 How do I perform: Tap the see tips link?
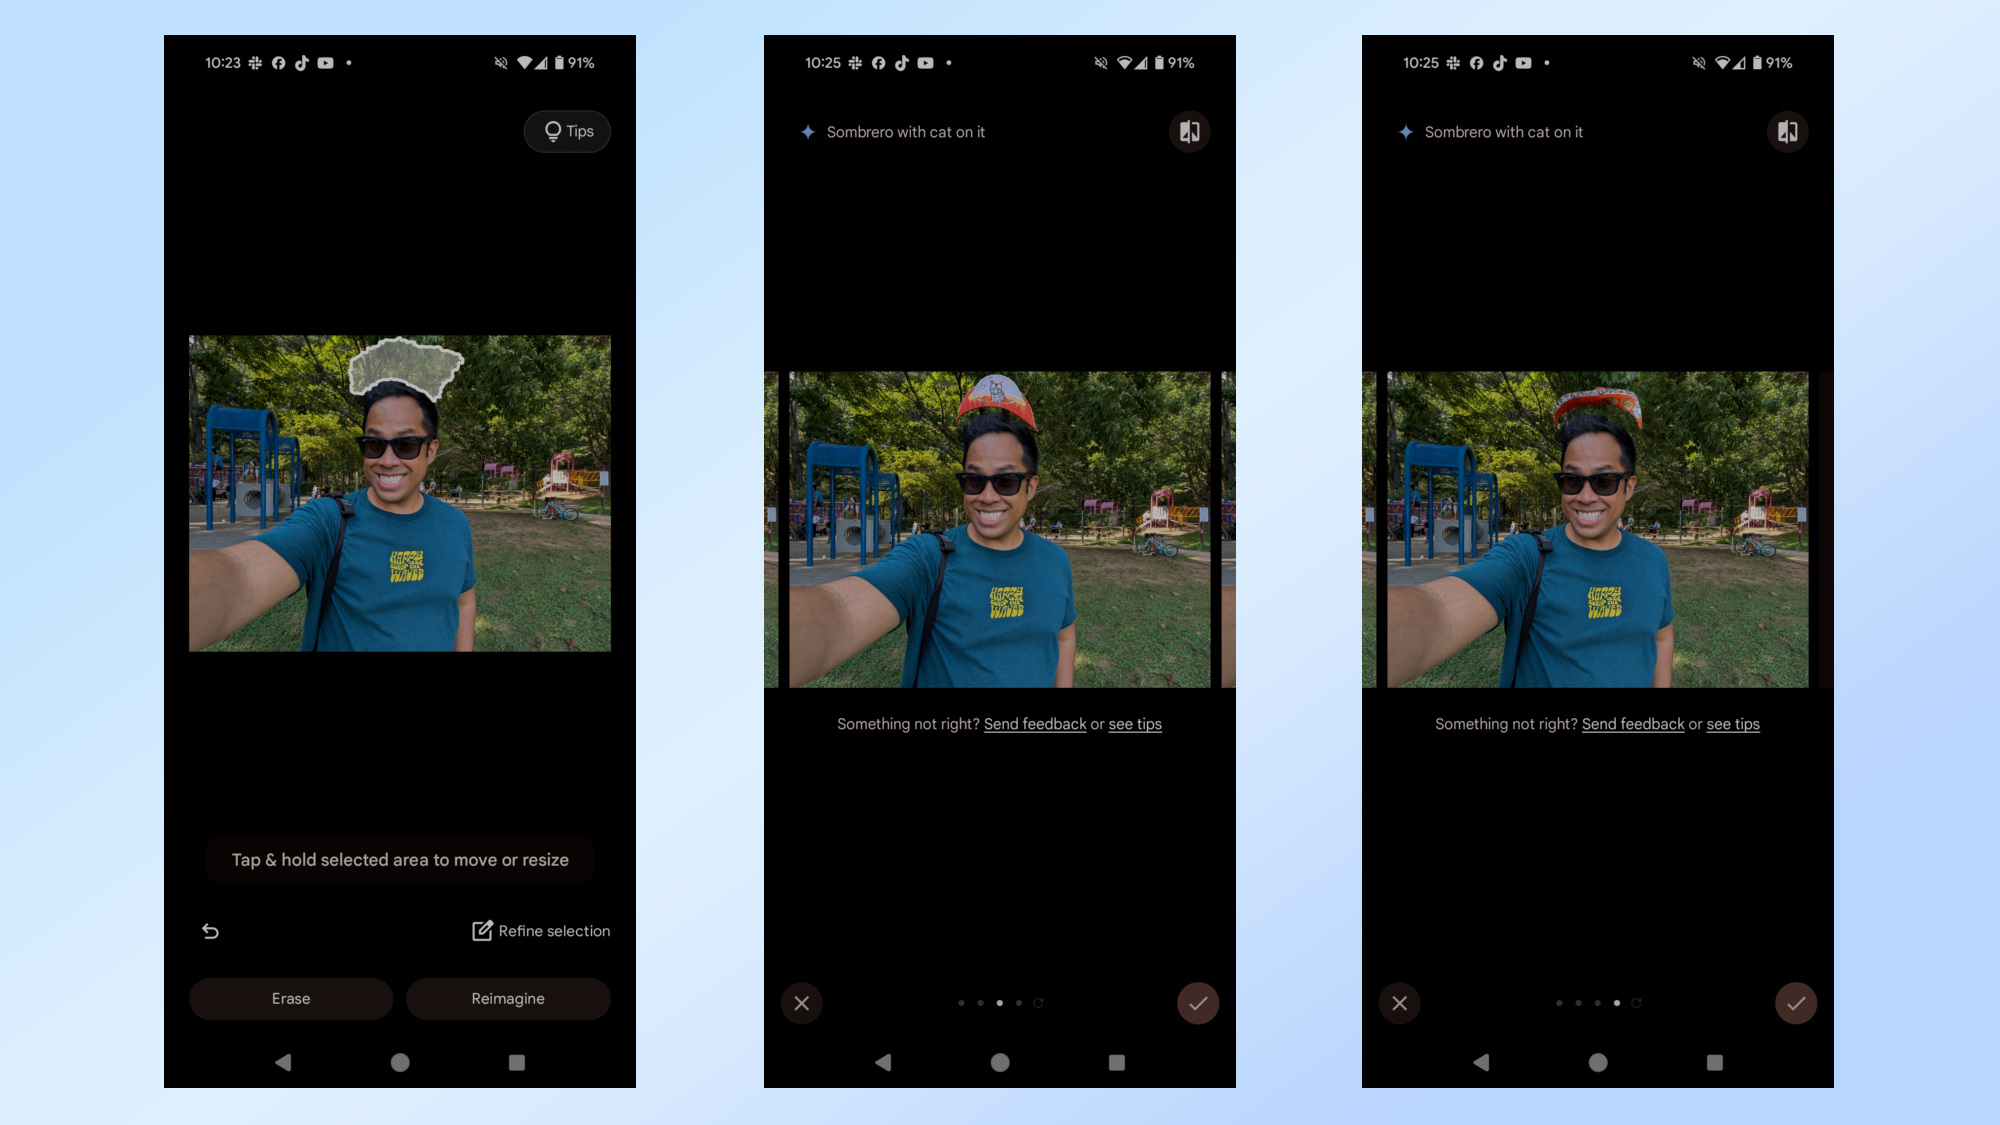(x=1135, y=724)
